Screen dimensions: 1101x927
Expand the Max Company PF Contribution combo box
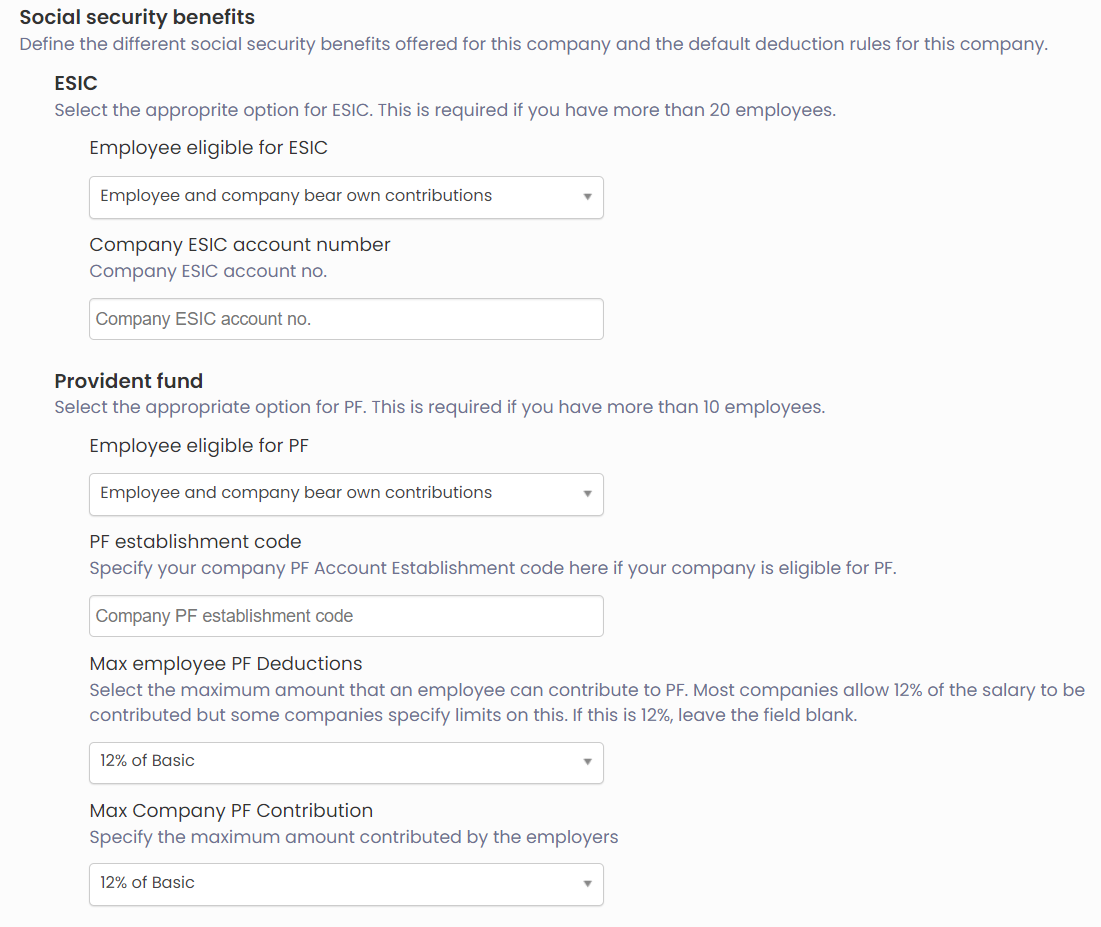[345, 884]
